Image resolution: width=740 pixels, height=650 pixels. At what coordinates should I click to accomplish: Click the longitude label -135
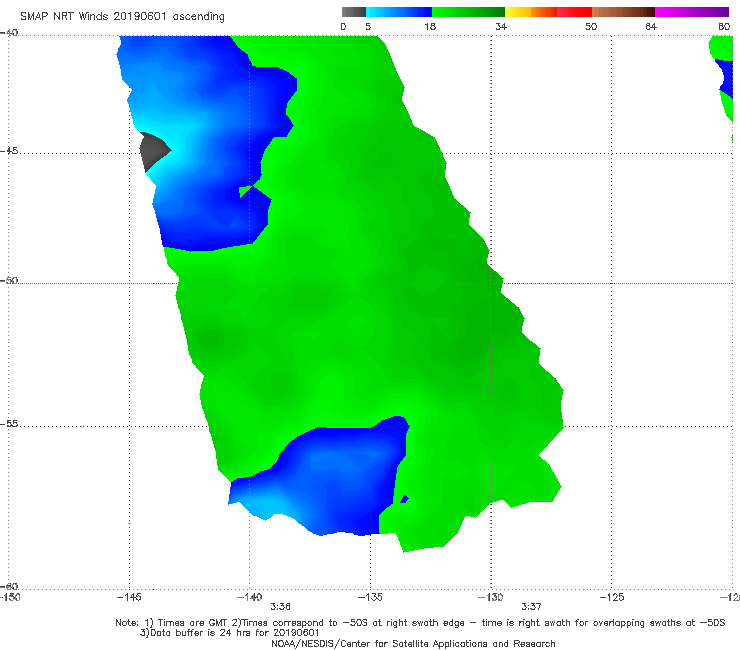click(370, 597)
